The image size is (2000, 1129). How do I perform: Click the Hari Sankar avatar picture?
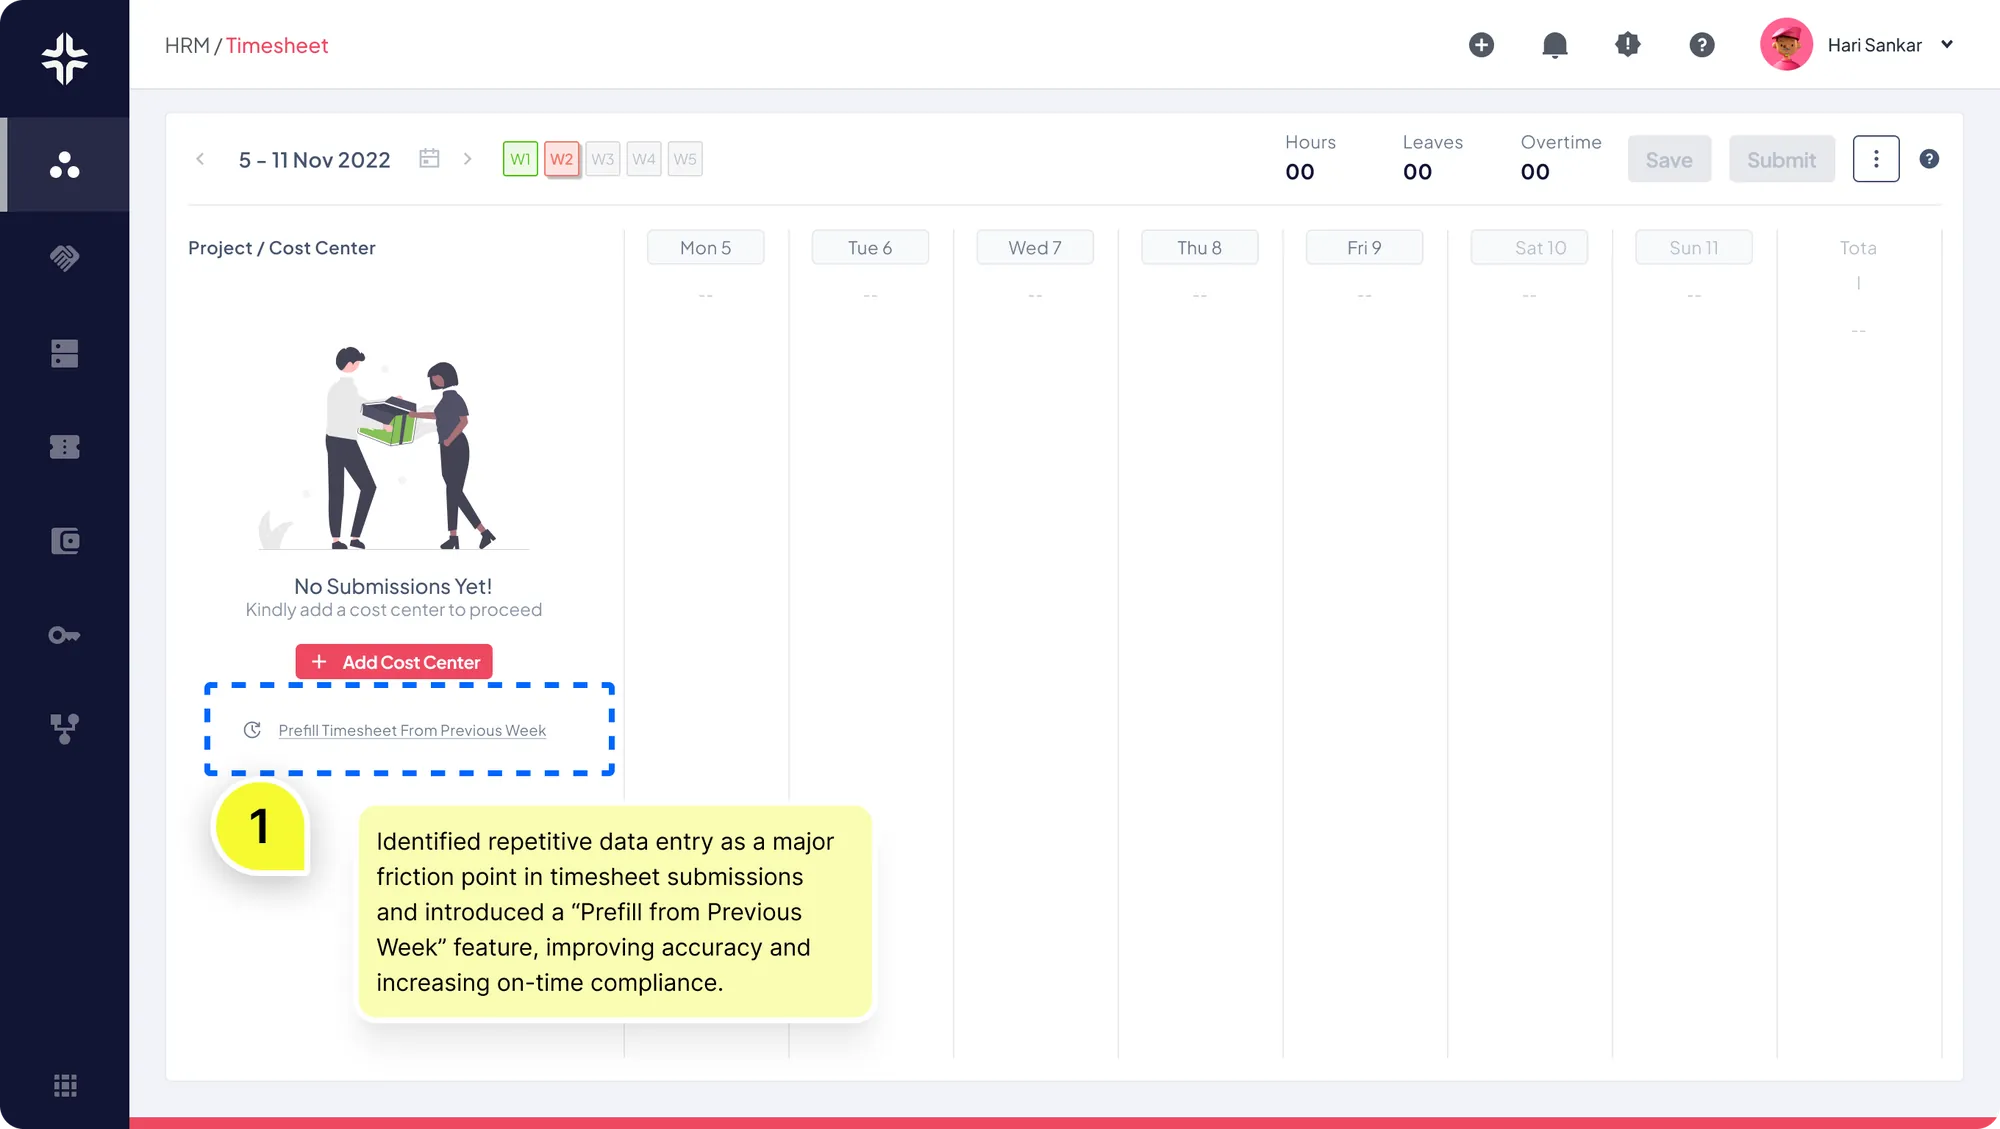point(1786,45)
